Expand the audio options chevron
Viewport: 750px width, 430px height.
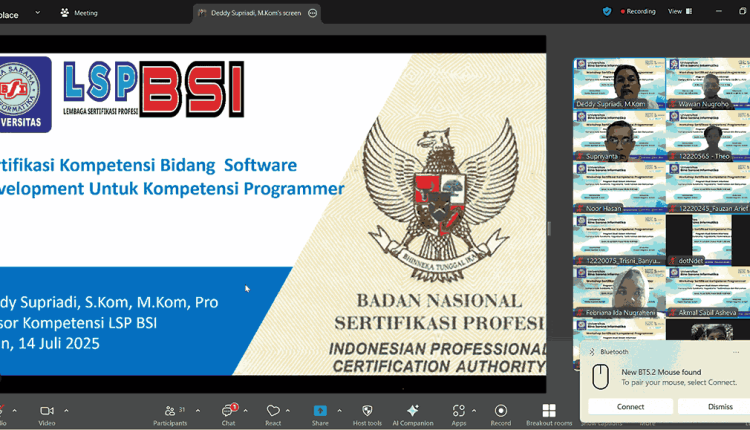coord(14,410)
